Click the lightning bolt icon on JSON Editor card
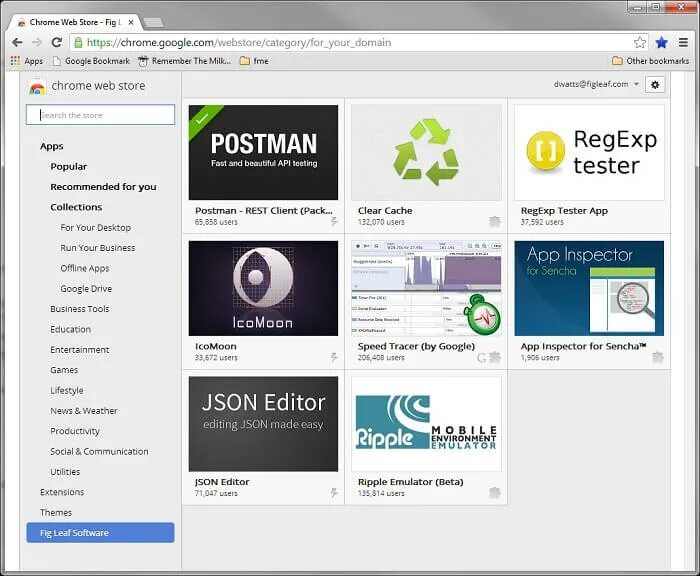700x576 pixels. [x=333, y=493]
